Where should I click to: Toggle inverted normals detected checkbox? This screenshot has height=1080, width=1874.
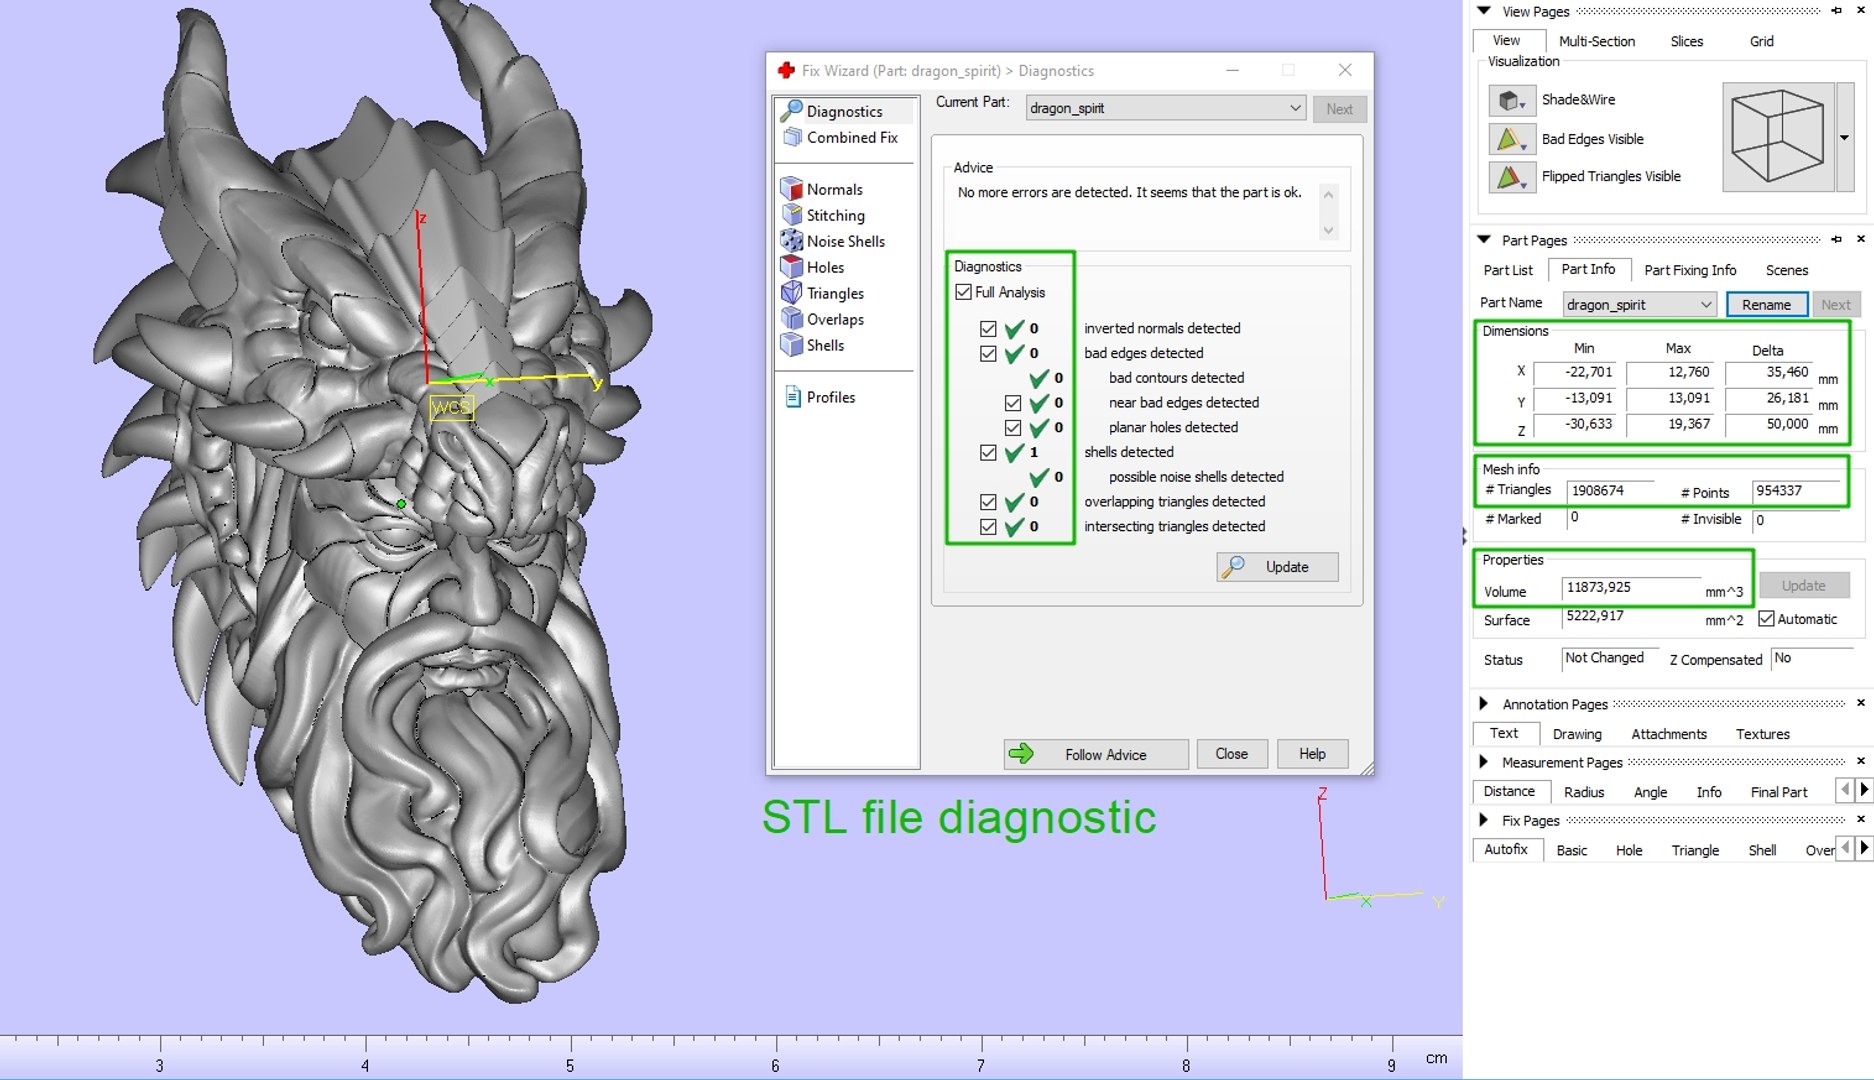click(x=988, y=328)
